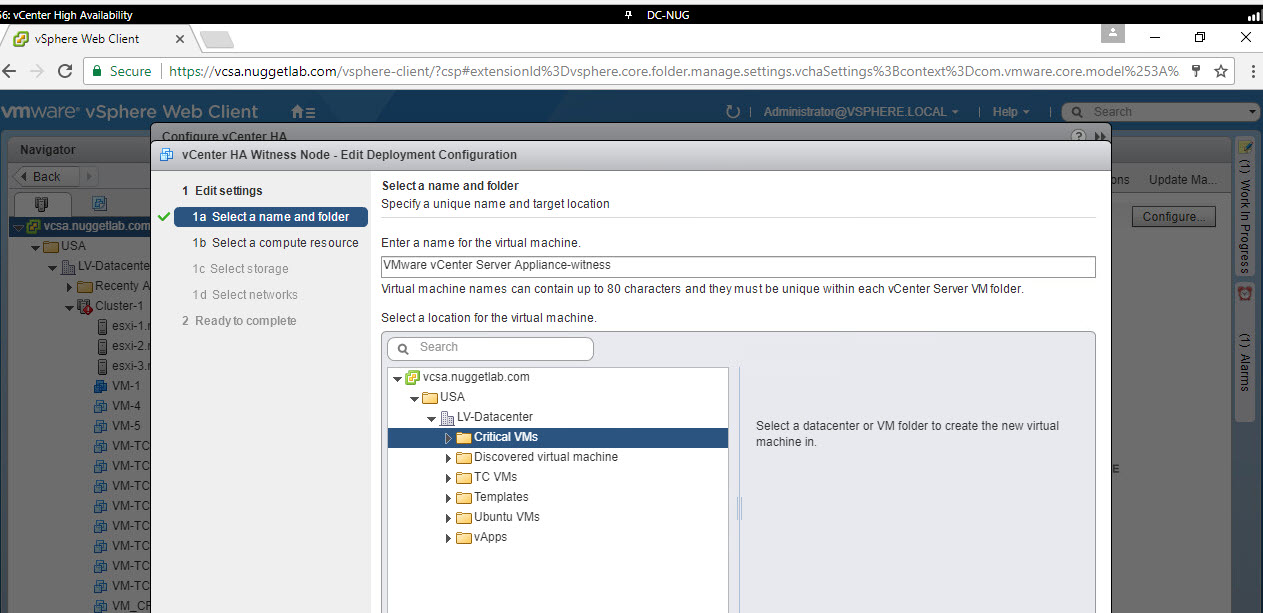This screenshot has width=1263, height=613.
Task: Open the Help dropdown menu
Action: coord(1010,112)
